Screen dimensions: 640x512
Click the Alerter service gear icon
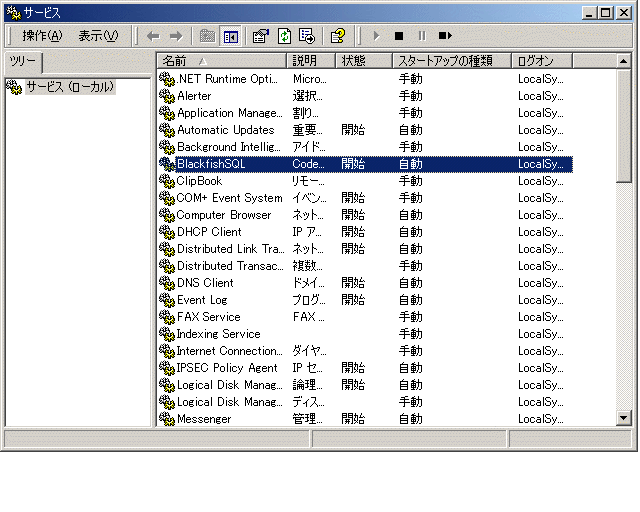coord(167,96)
